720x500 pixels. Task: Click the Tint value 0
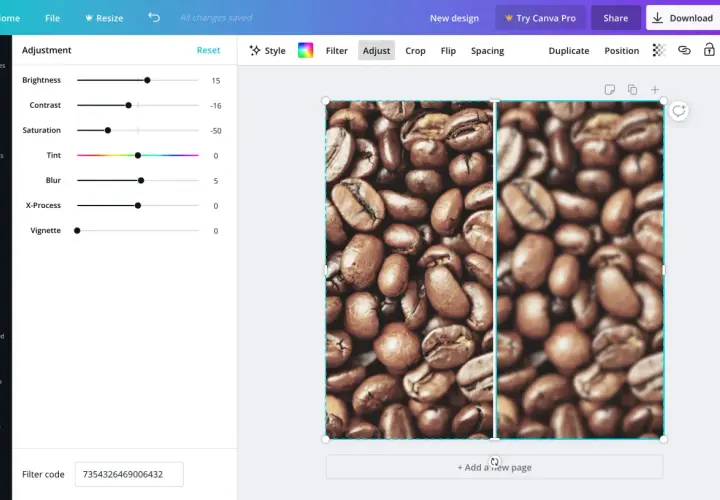point(216,156)
